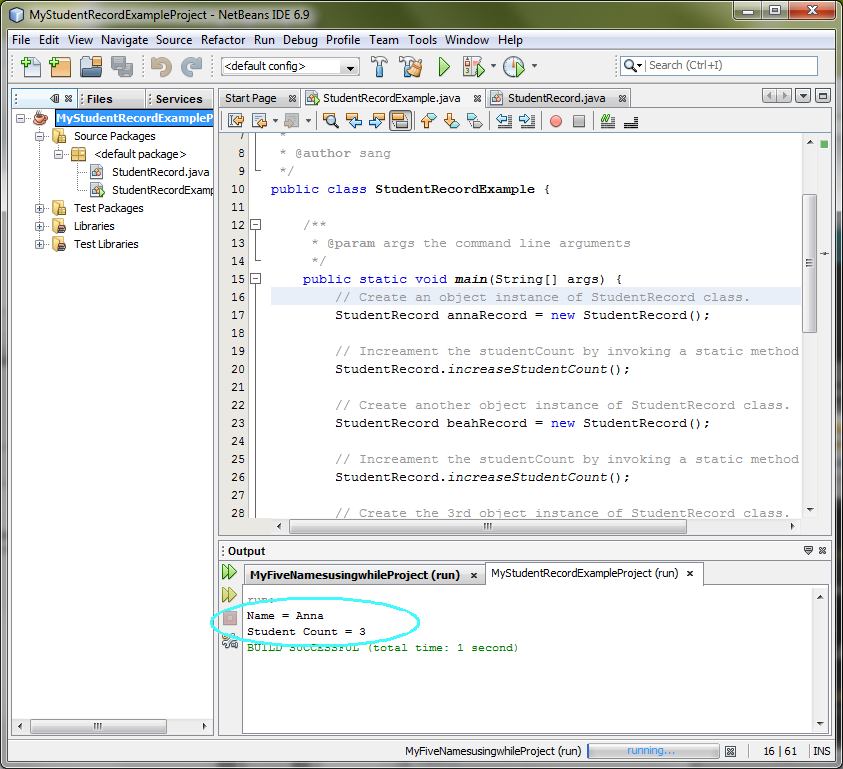Open search options dropdown magnifier
Screen dimensions: 843x769
[x=632, y=66]
